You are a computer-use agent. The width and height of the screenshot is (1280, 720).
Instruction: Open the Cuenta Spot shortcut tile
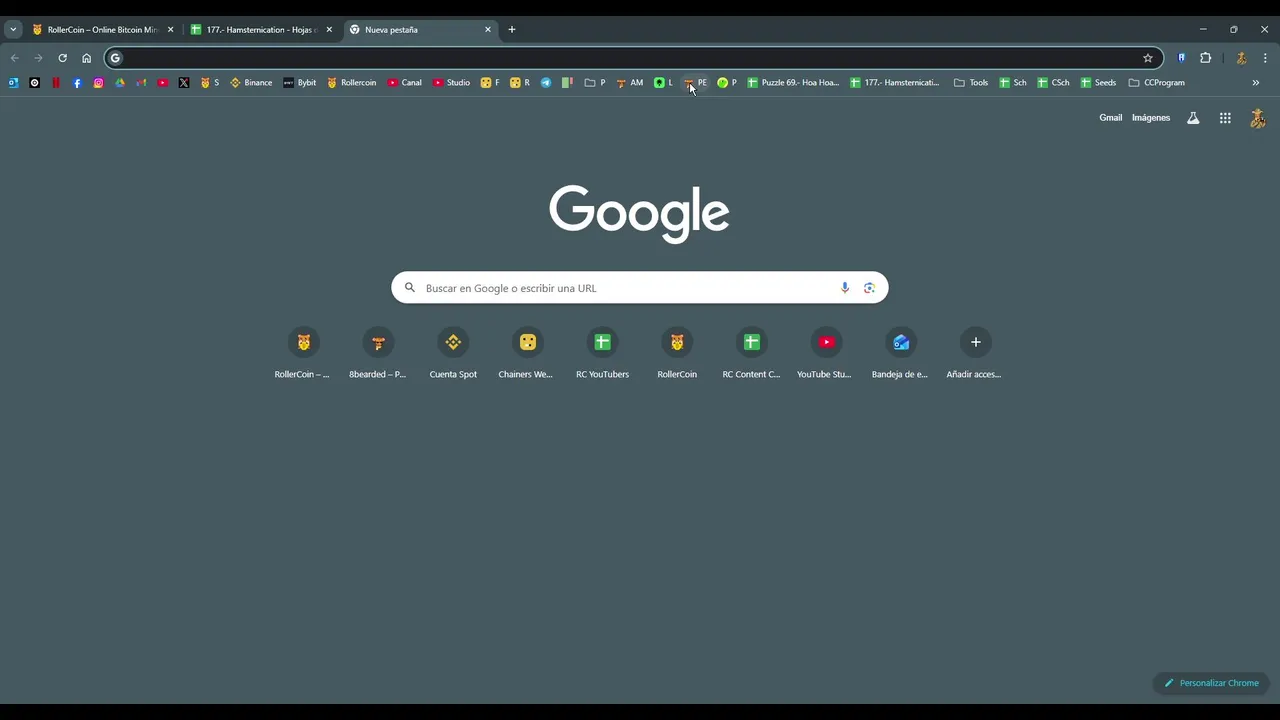453,354
